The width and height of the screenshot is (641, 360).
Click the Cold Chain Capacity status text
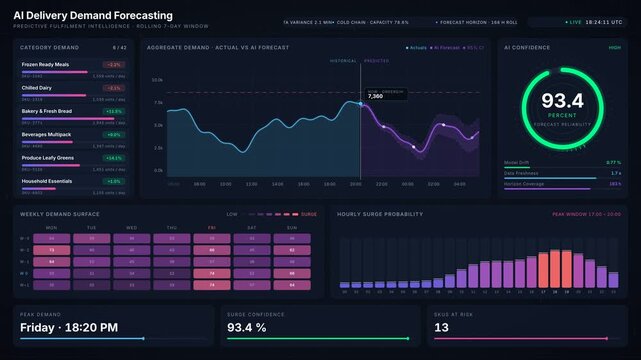372,22
